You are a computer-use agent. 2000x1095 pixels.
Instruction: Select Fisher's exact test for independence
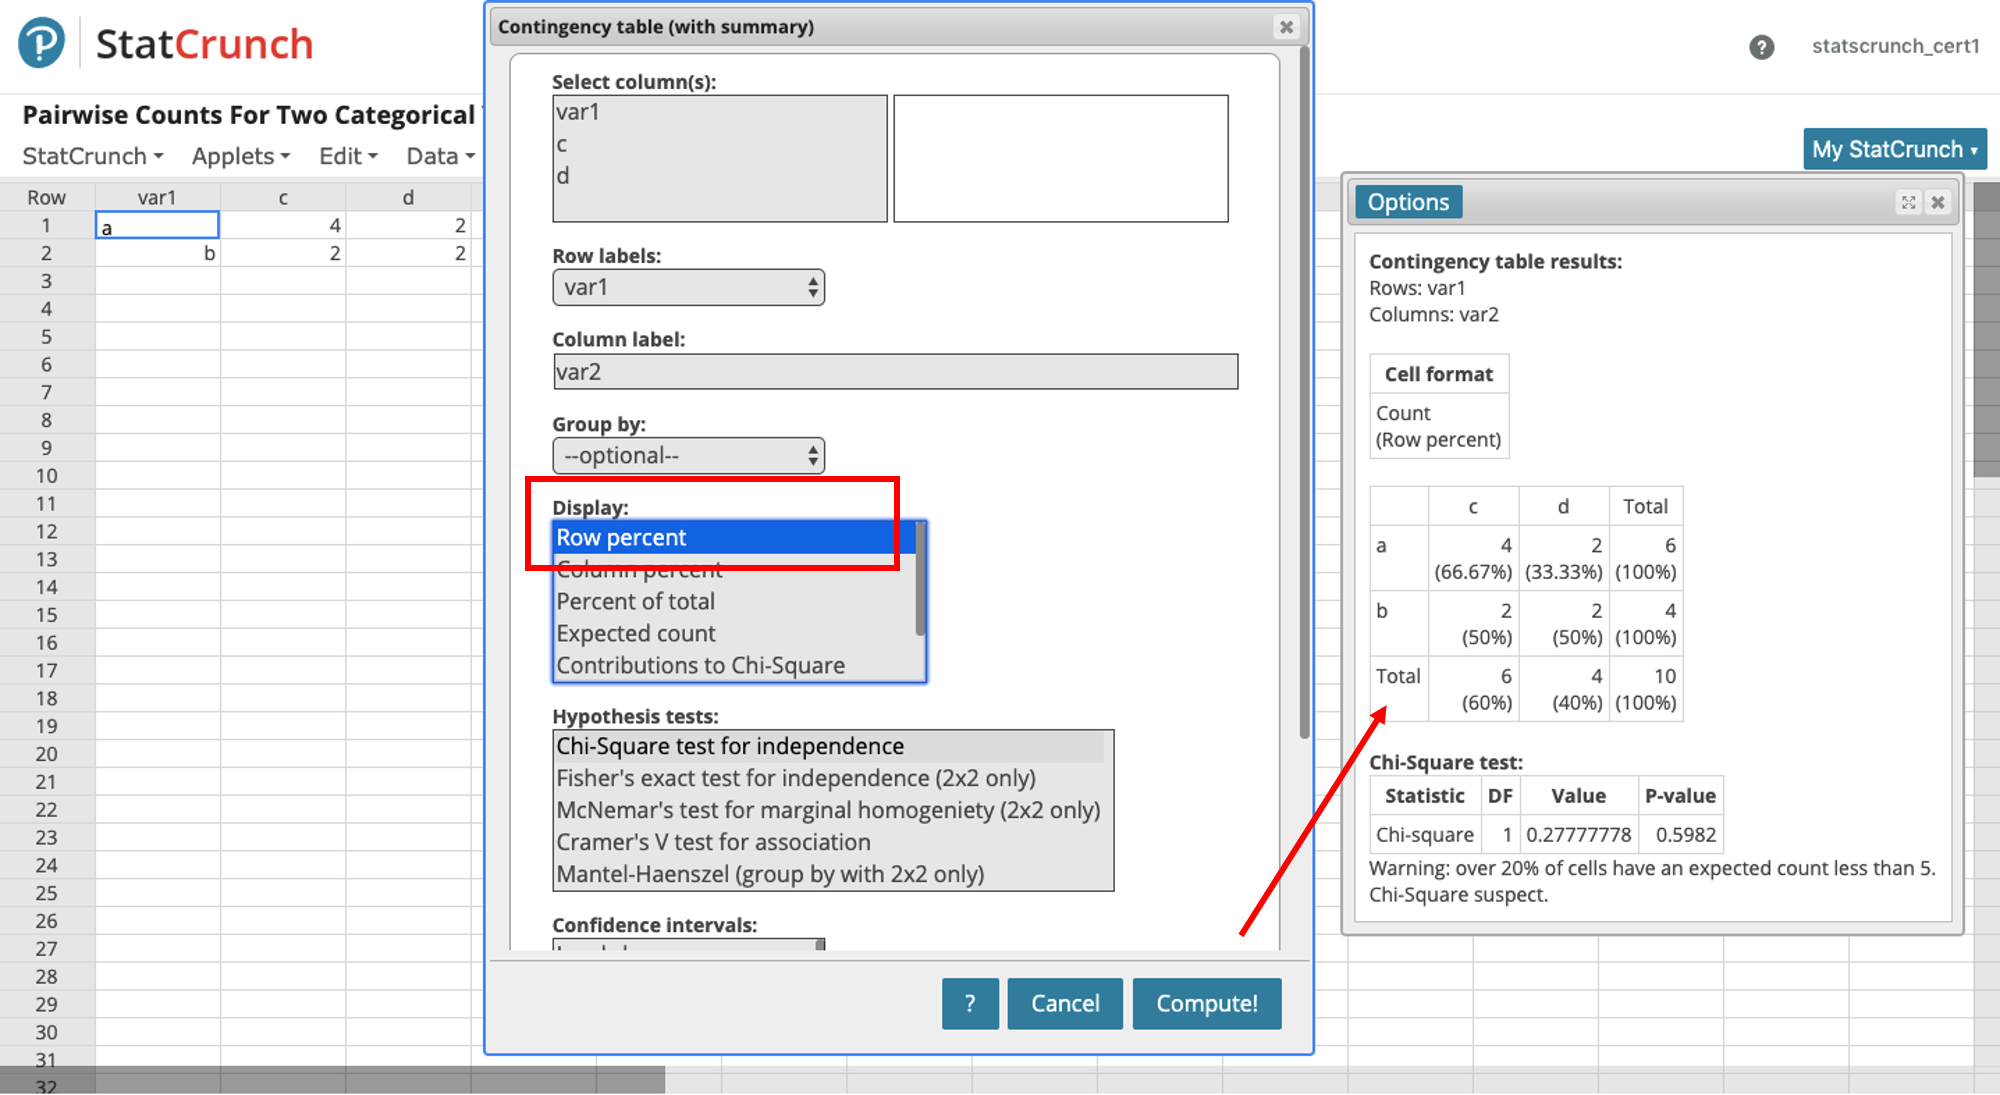point(795,778)
